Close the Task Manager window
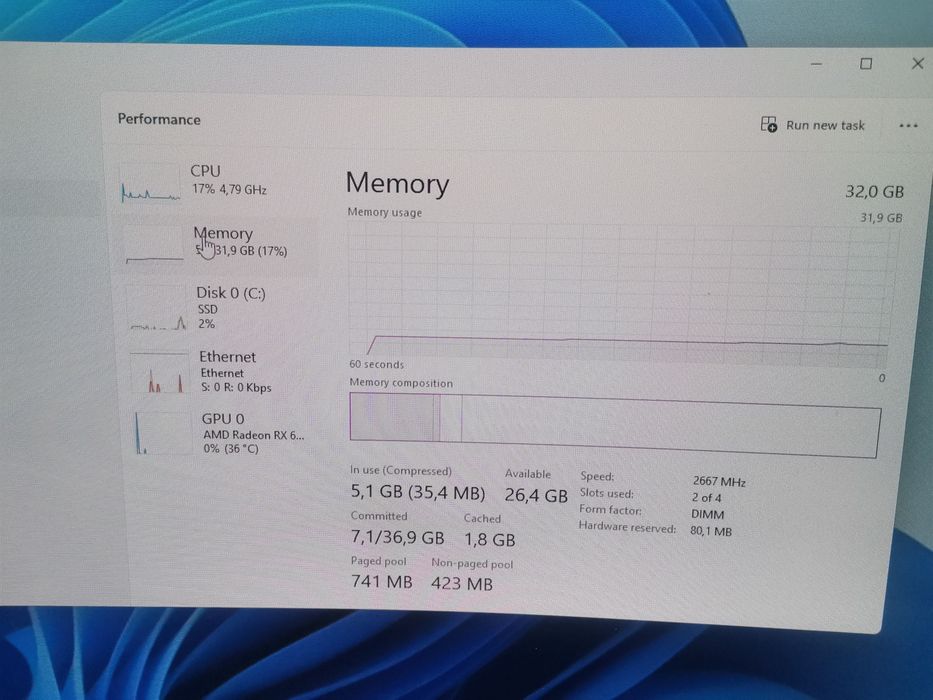 (x=918, y=63)
